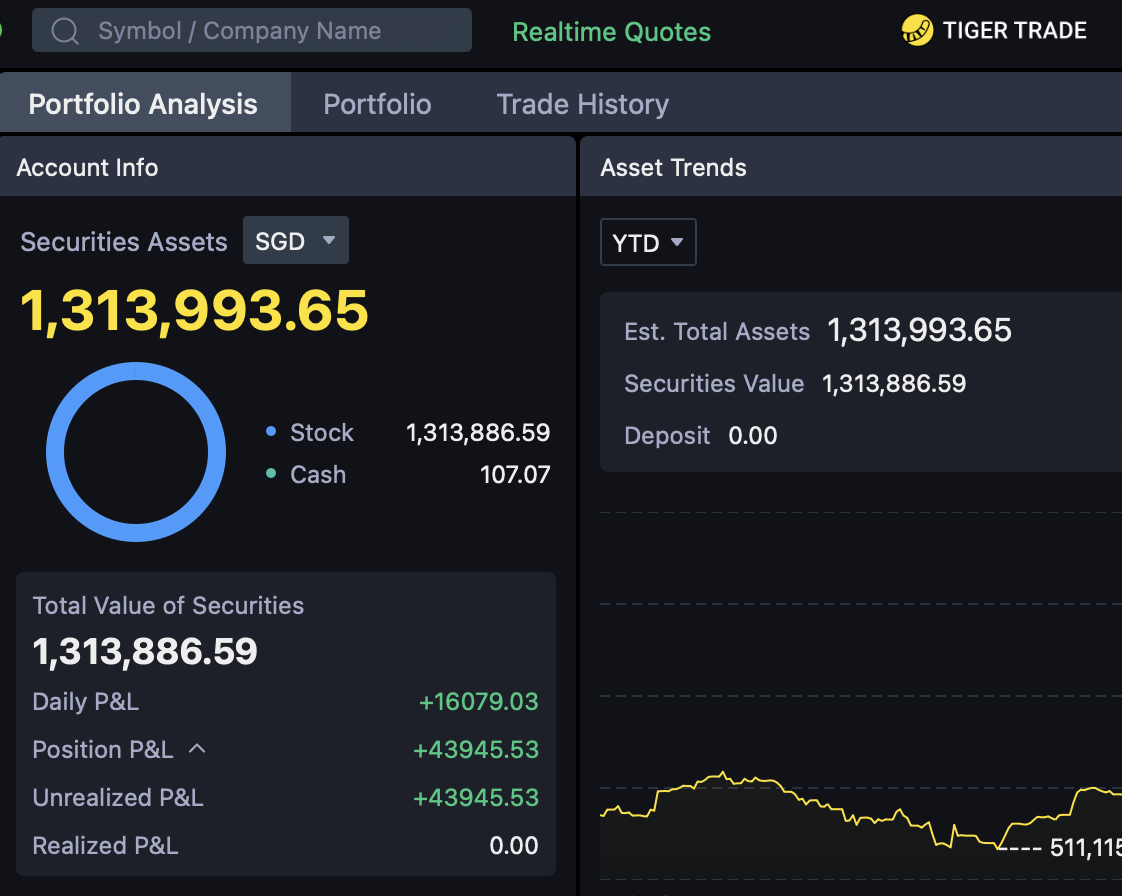1122x896 pixels.
Task: Click the green Cash legend dot
Action: (271, 474)
